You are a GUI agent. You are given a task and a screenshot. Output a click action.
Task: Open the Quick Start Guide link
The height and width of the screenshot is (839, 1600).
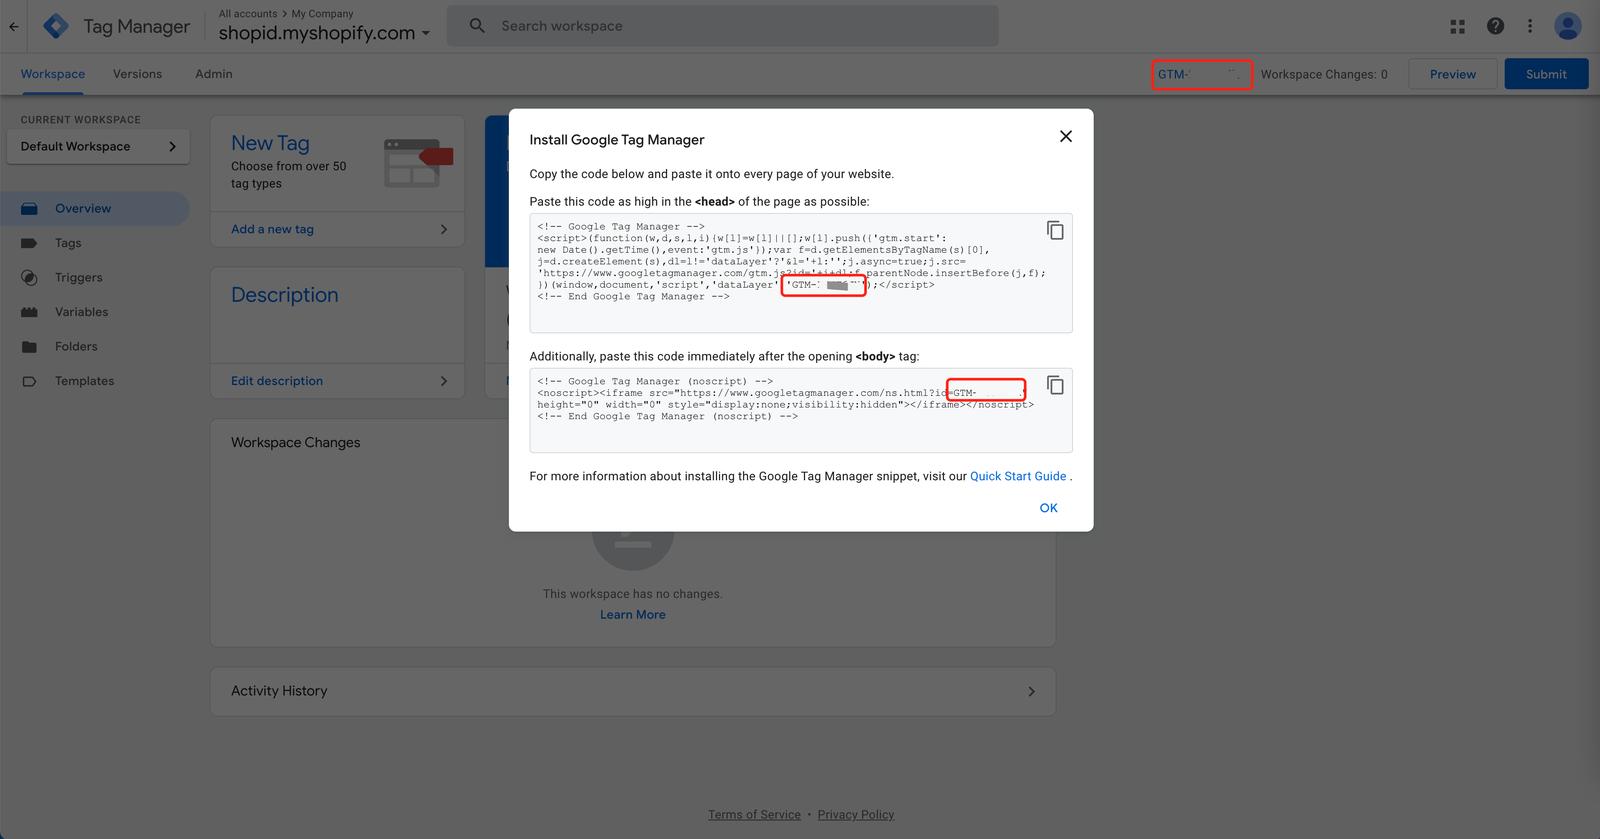(1018, 477)
